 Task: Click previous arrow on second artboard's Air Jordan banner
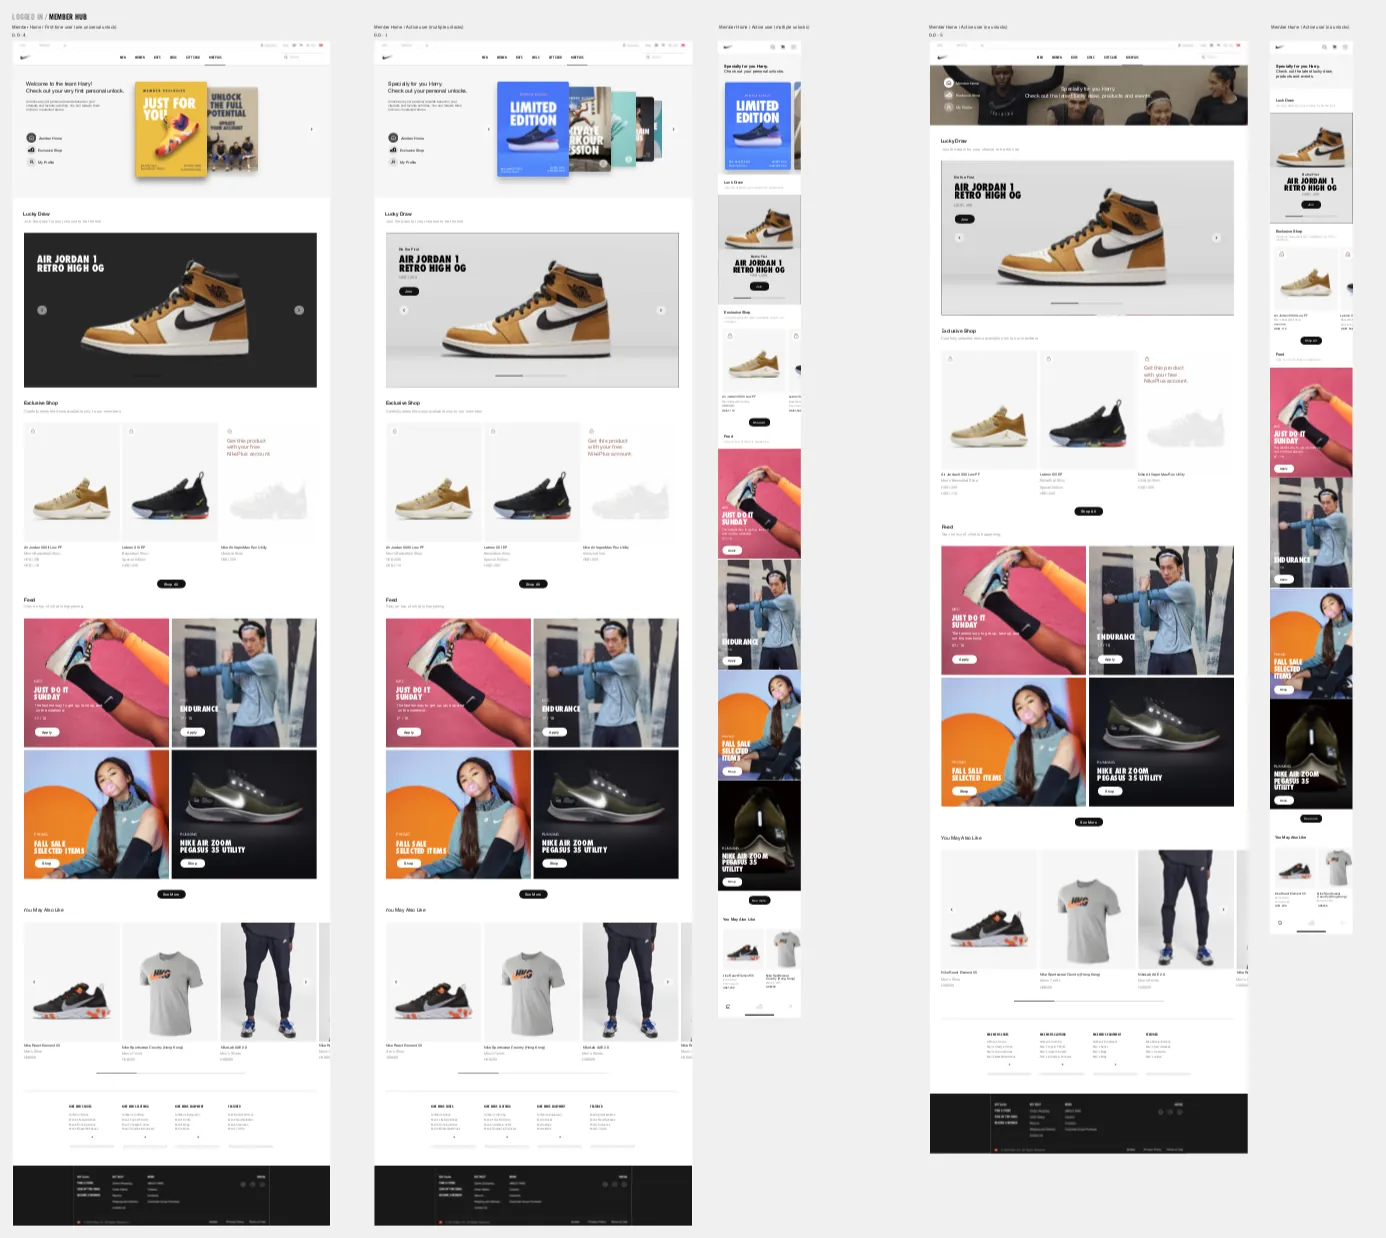[x=404, y=310]
